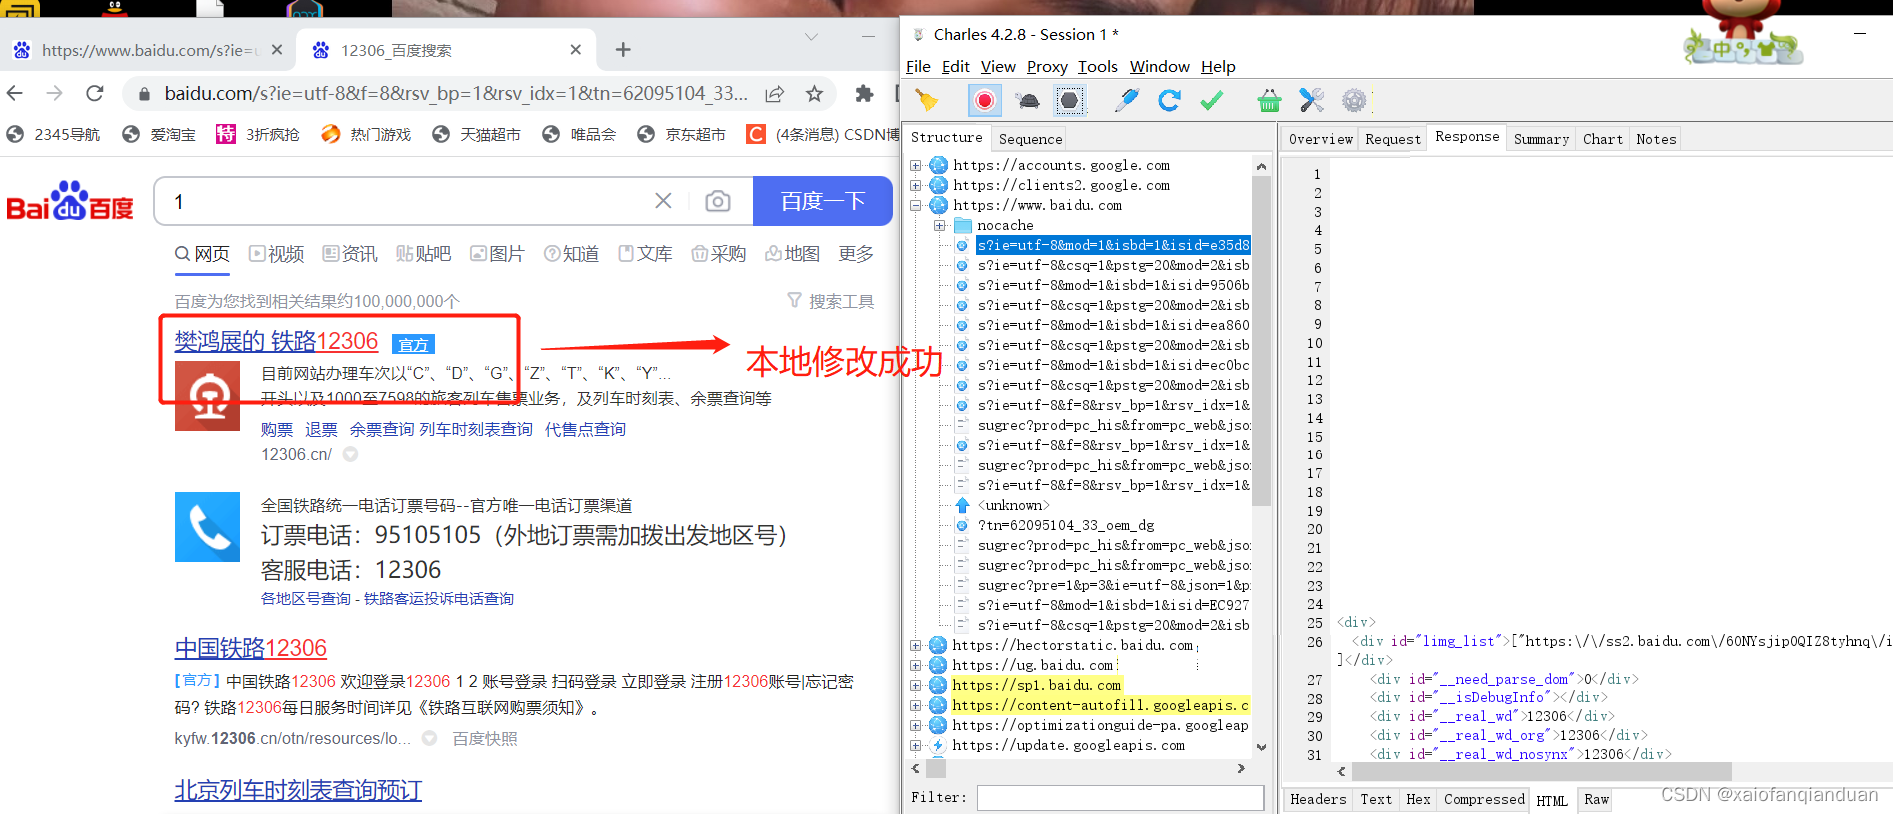This screenshot has height=814, width=1893.
Task: Open the Proxy menu in Charles
Action: coord(1047,67)
